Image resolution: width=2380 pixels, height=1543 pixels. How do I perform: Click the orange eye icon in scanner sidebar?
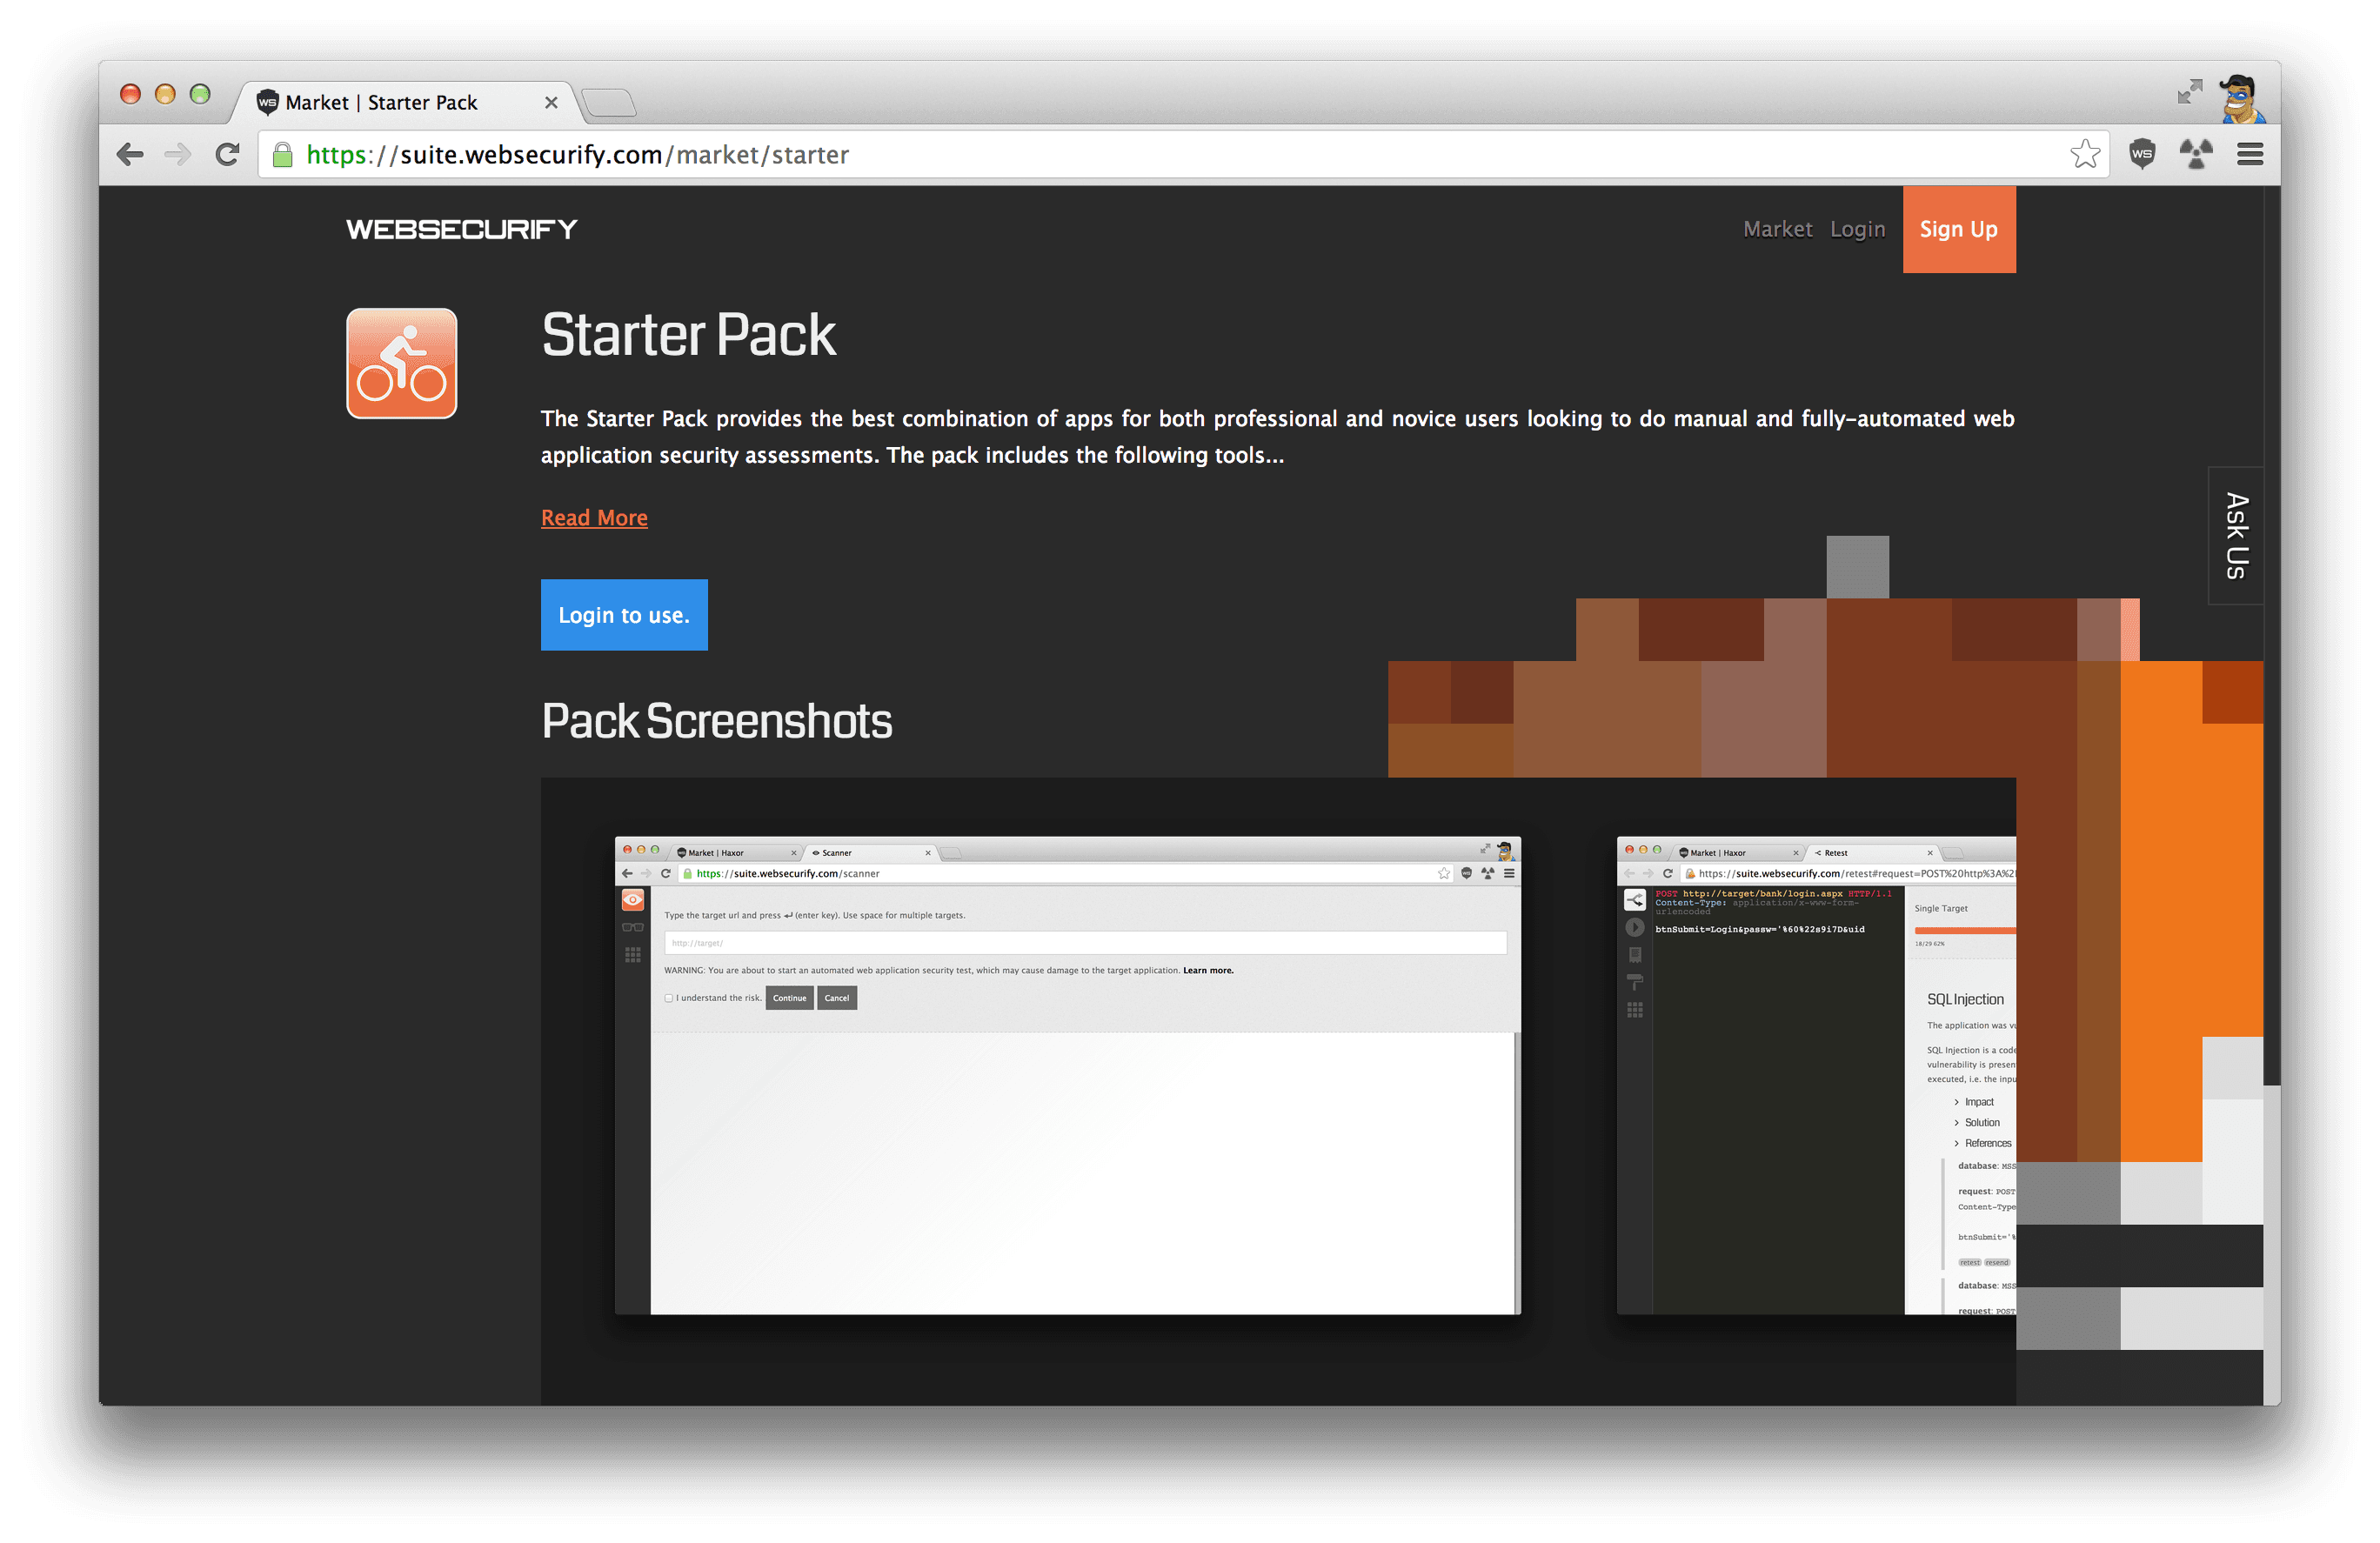click(x=633, y=900)
